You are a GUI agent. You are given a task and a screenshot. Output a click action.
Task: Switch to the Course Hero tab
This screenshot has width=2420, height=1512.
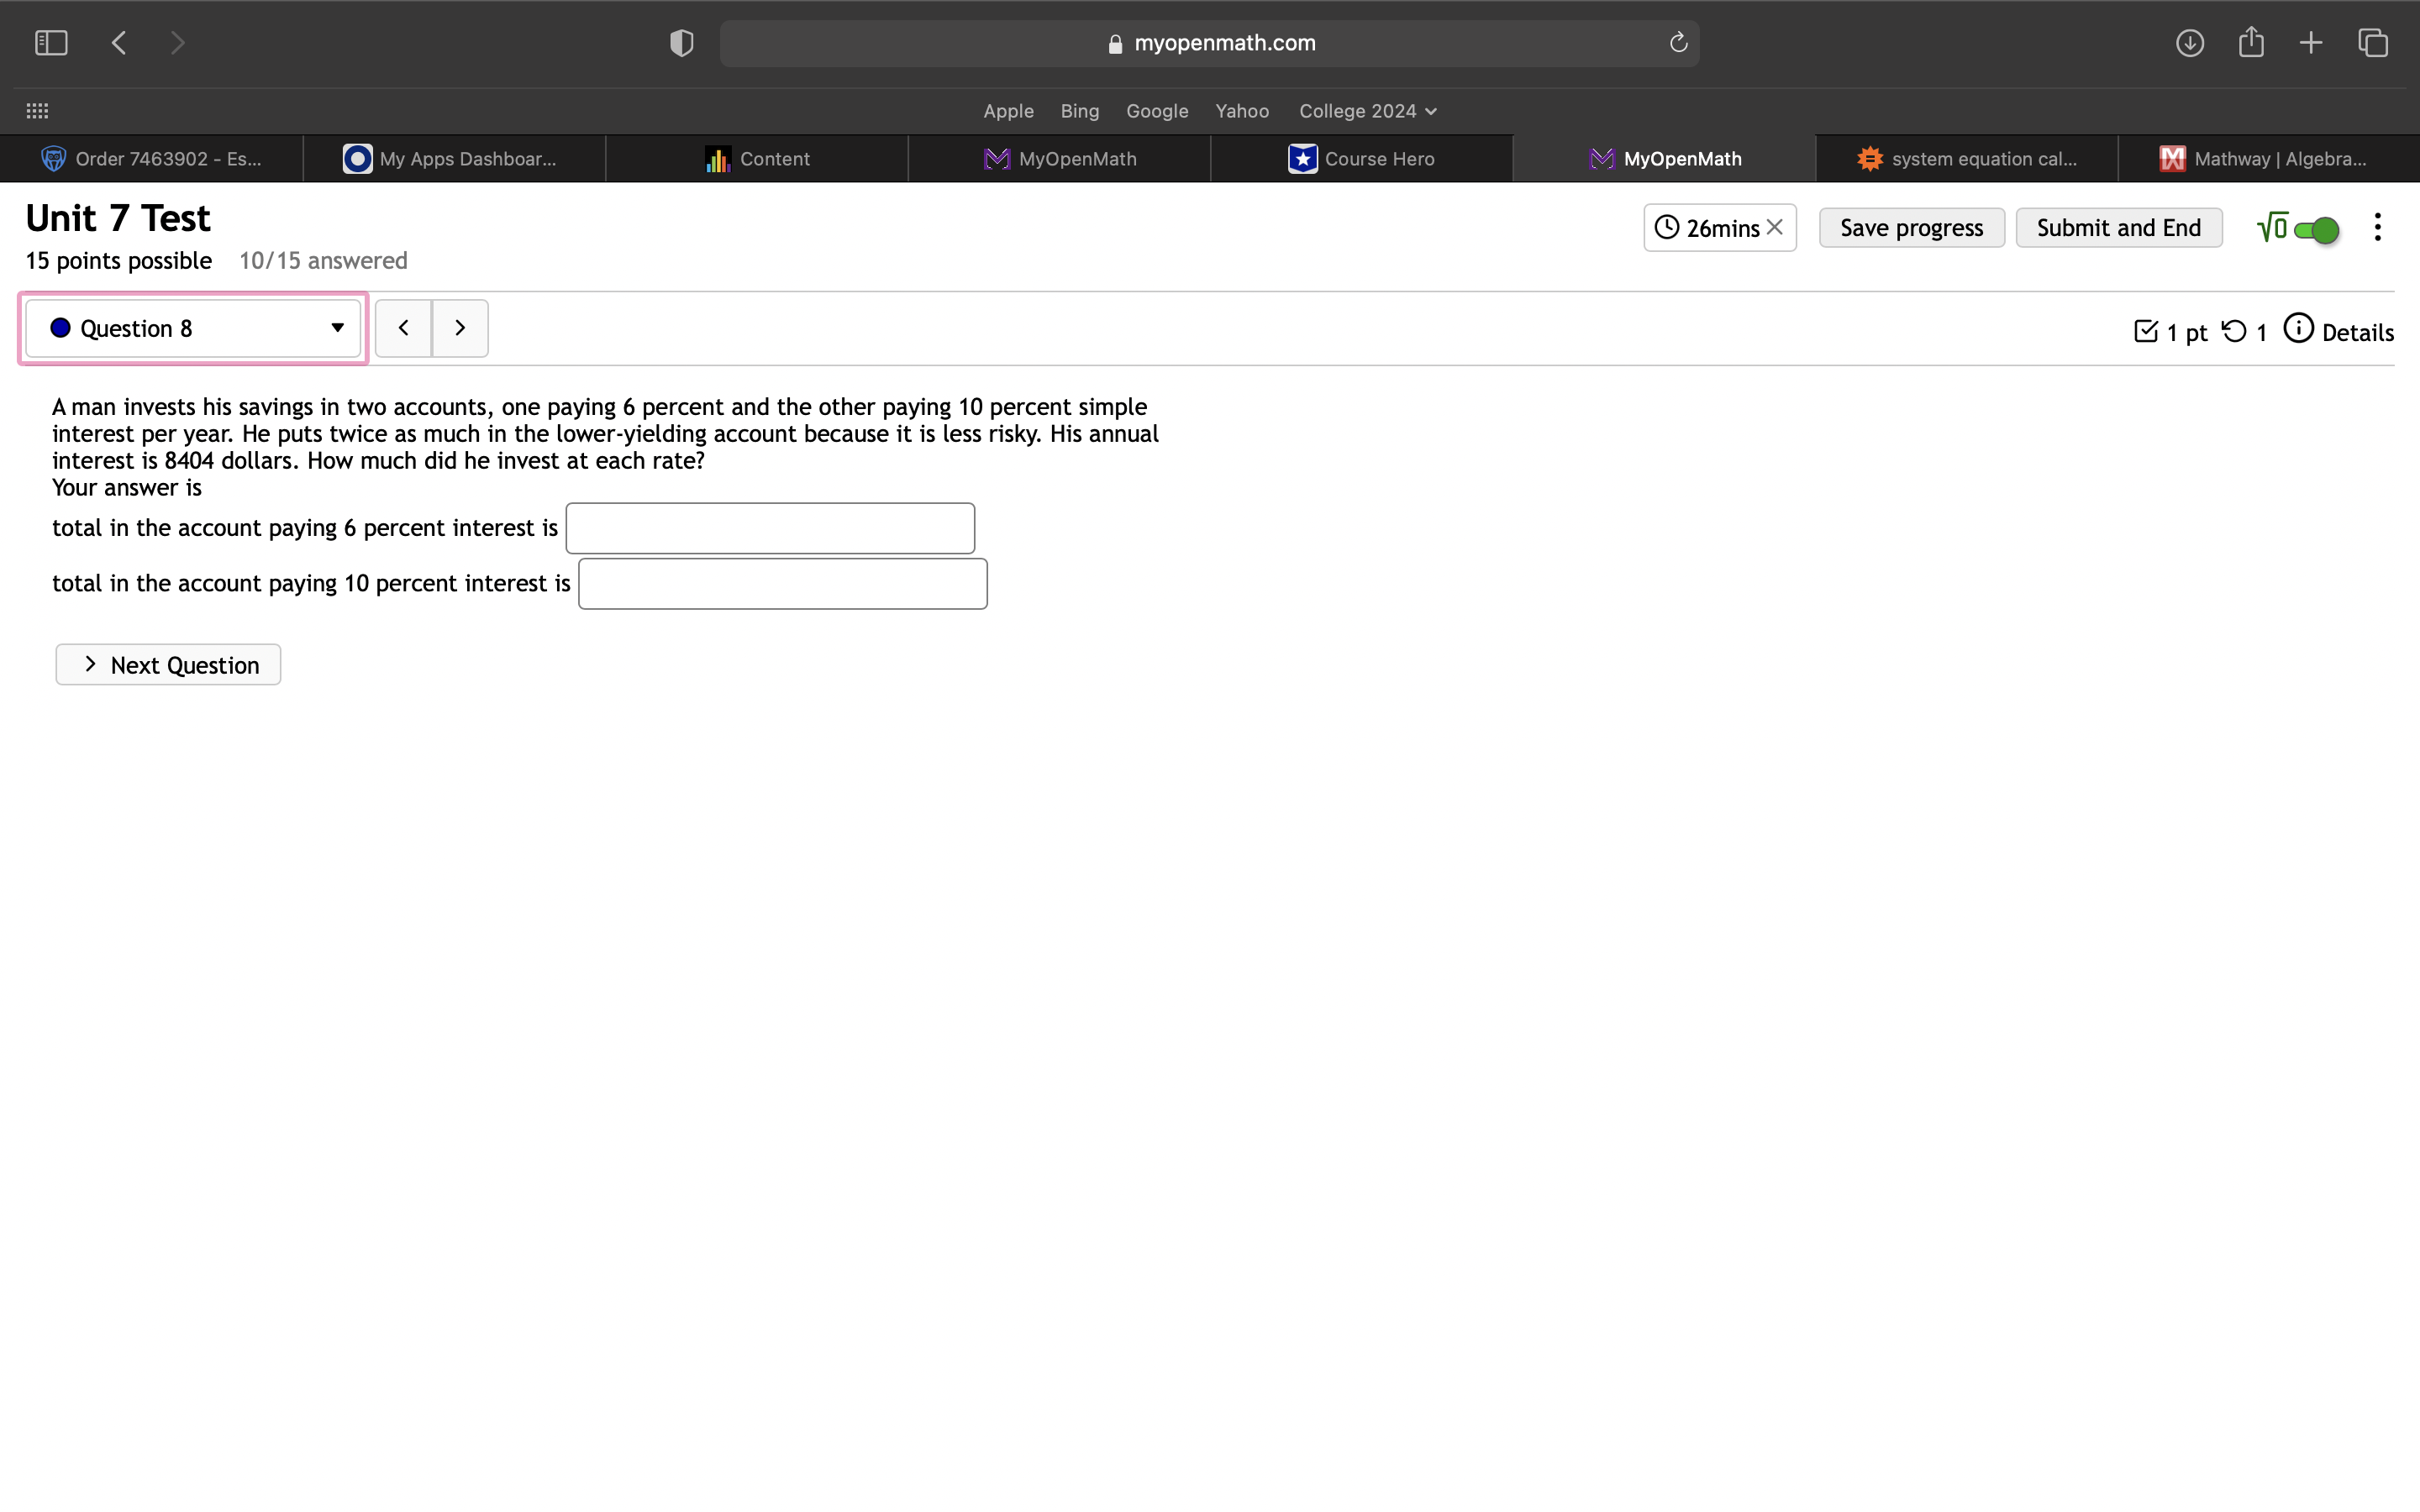pyautogui.click(x=1363, y=158)
